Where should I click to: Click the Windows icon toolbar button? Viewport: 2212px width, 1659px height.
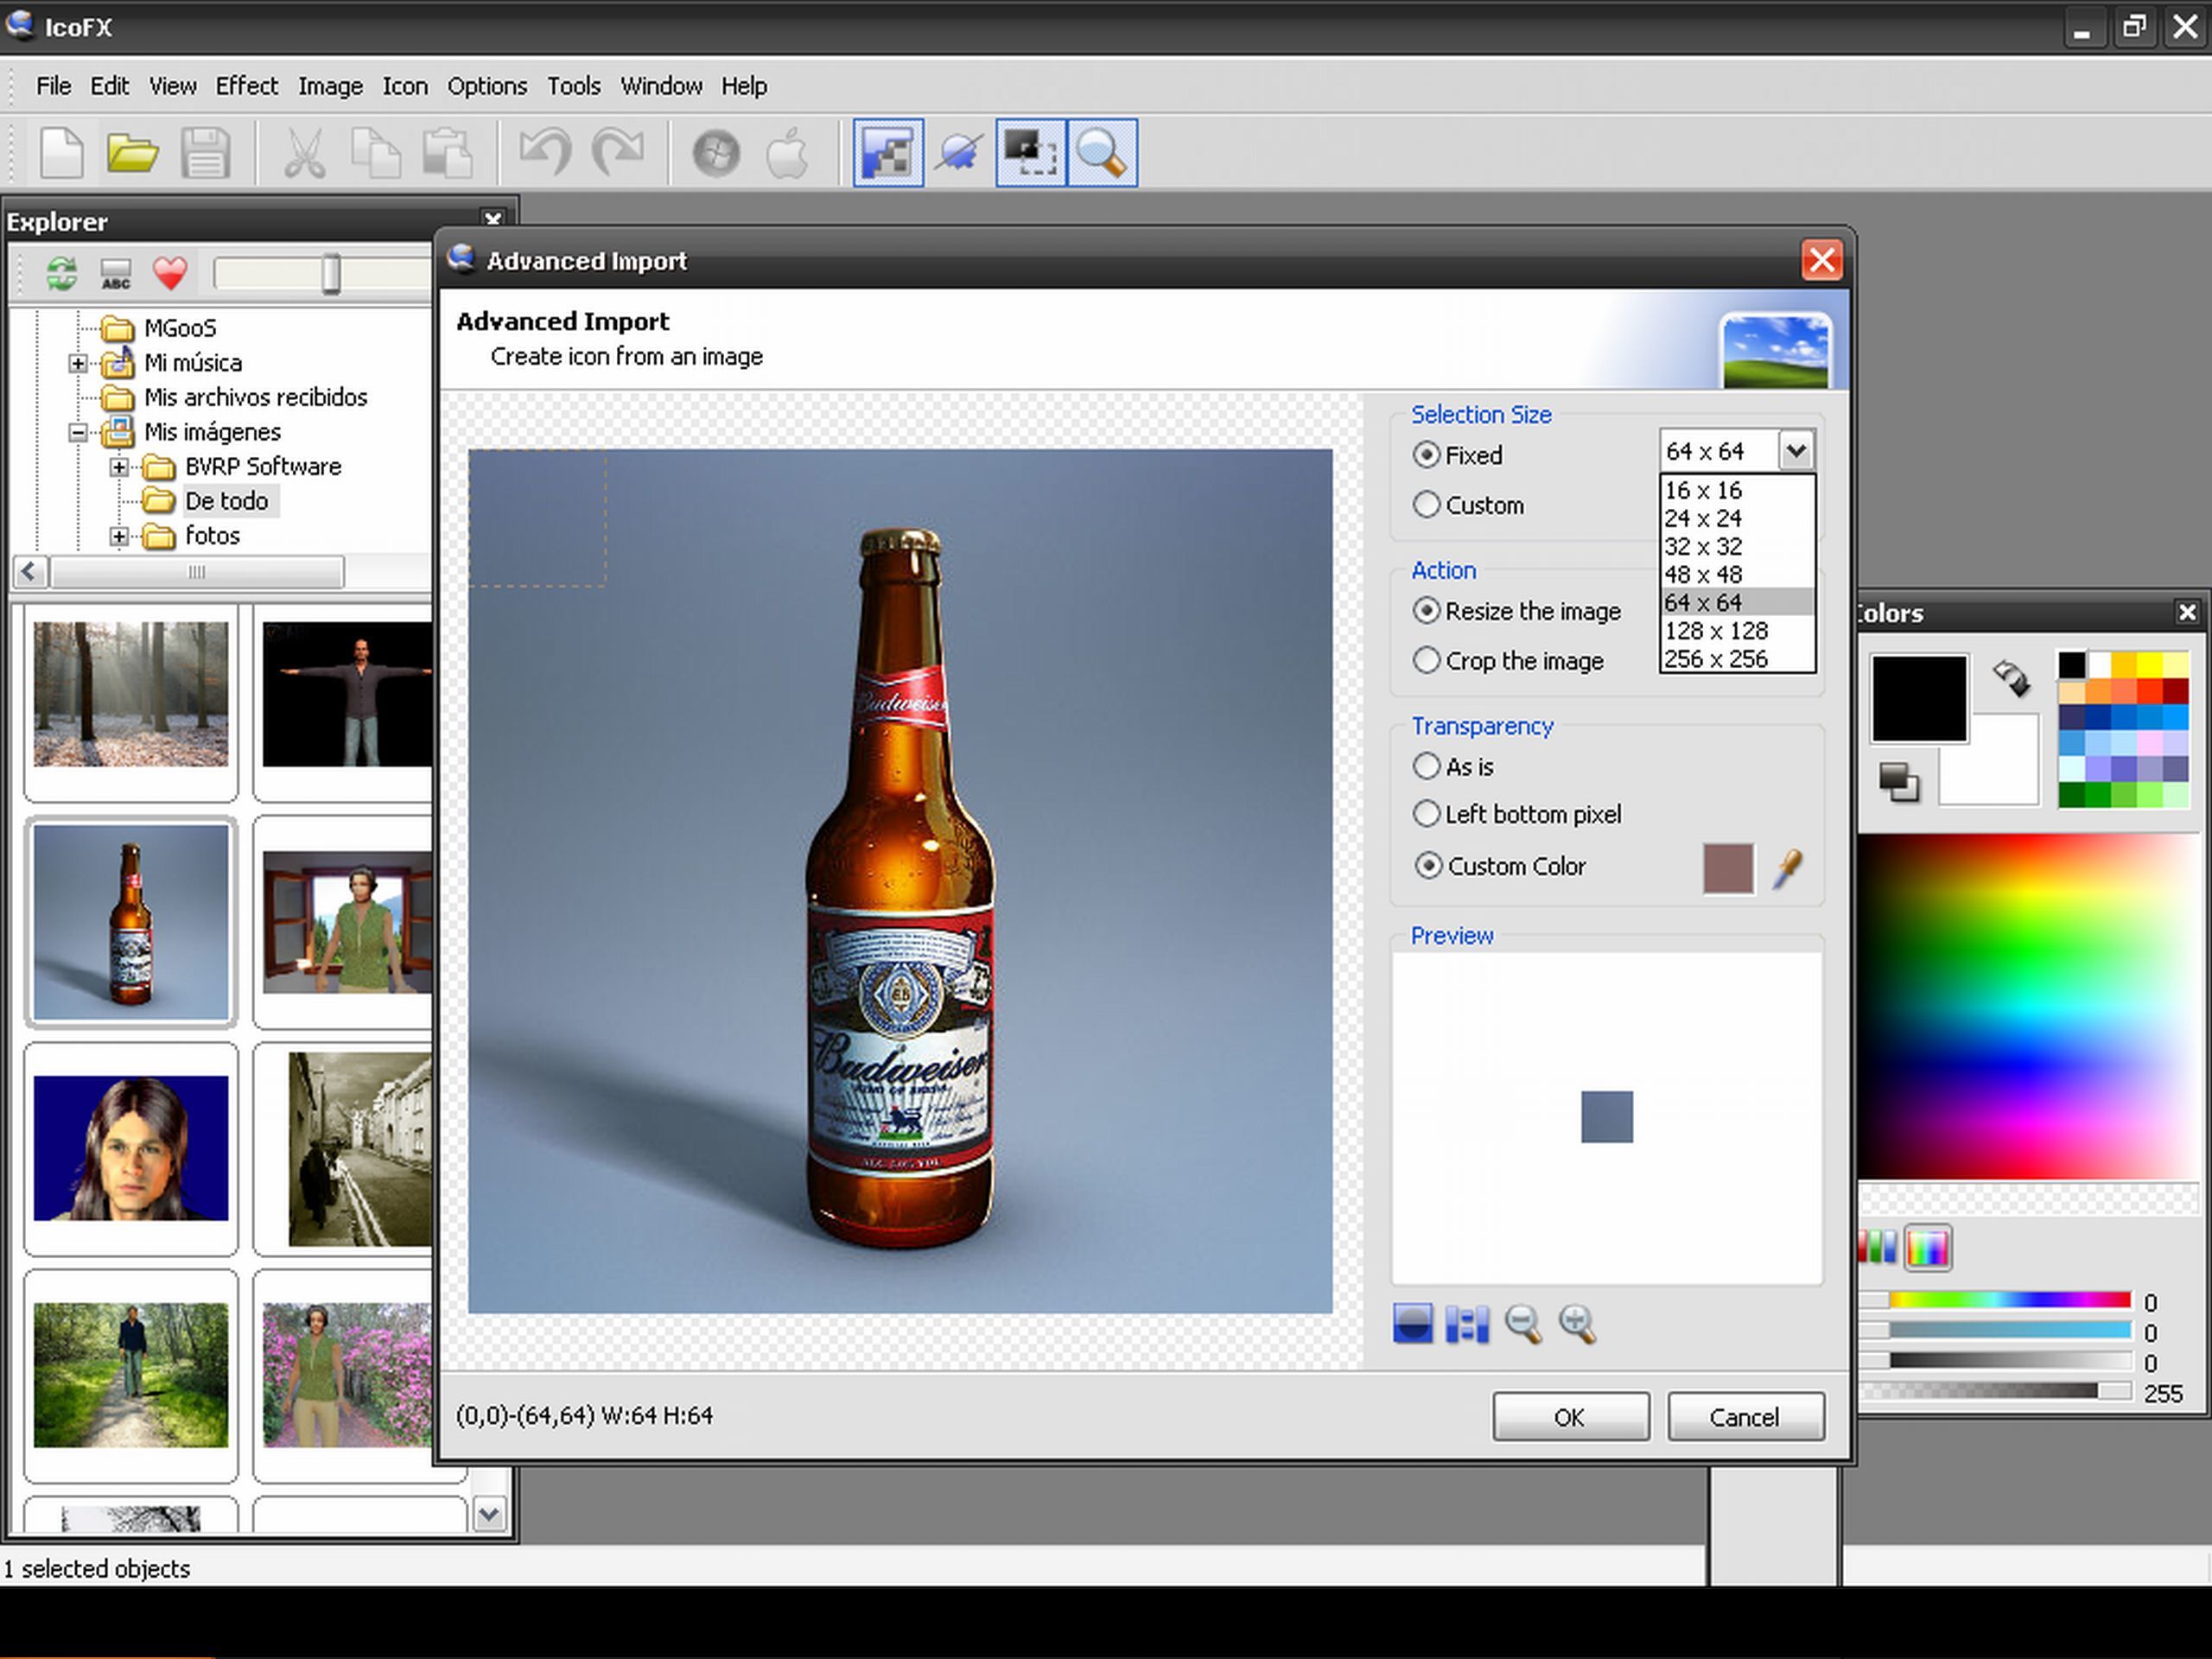click(716, 153)
